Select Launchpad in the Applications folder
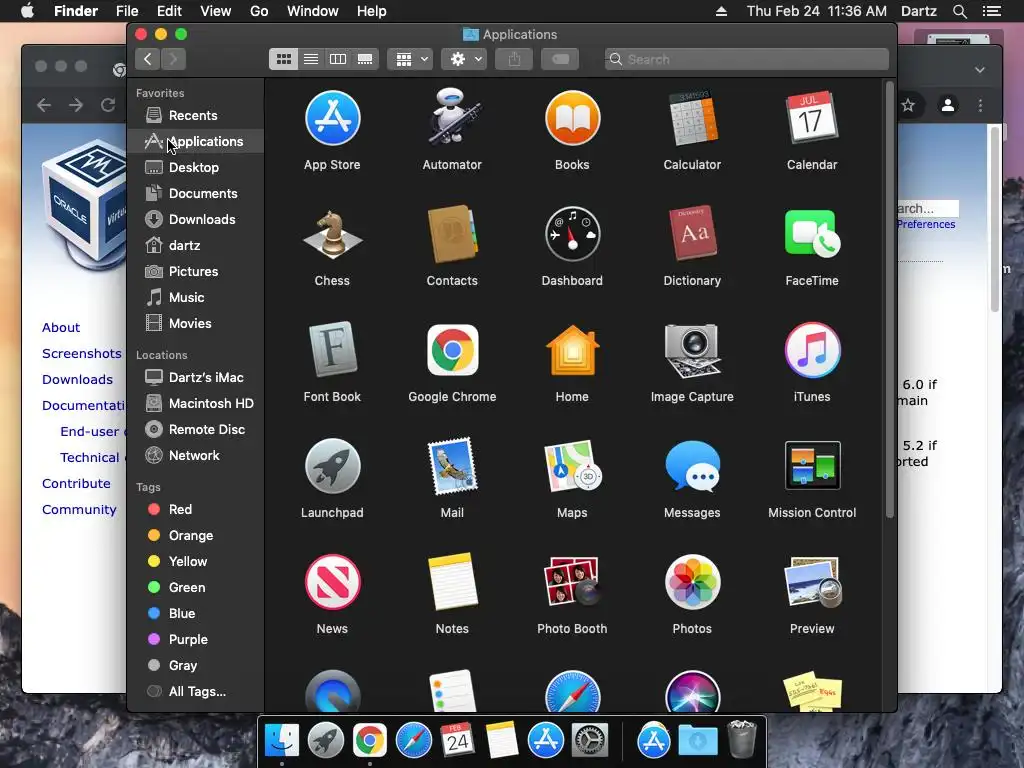Viewport: 1024px width, 768px height. coord(332,466)
